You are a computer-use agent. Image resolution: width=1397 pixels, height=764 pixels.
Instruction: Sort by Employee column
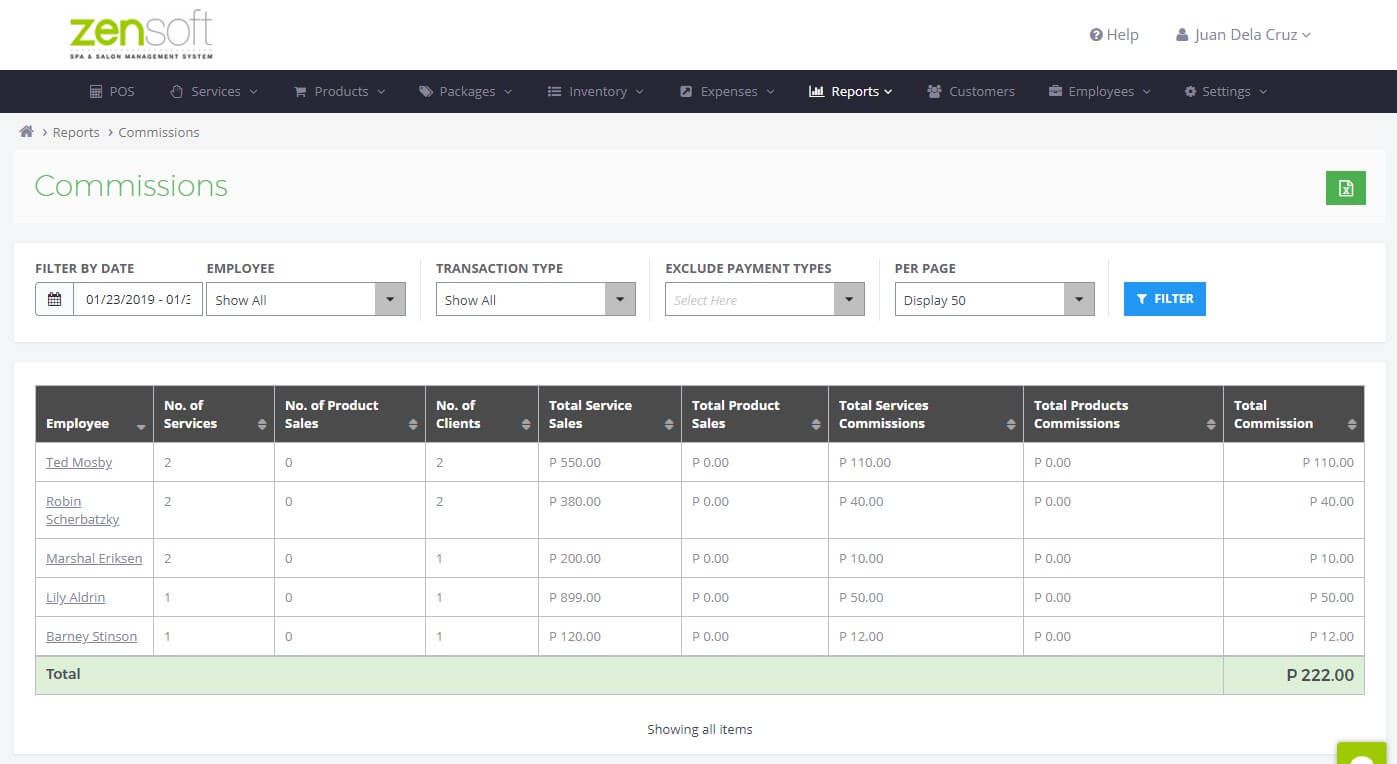[94, 414]
